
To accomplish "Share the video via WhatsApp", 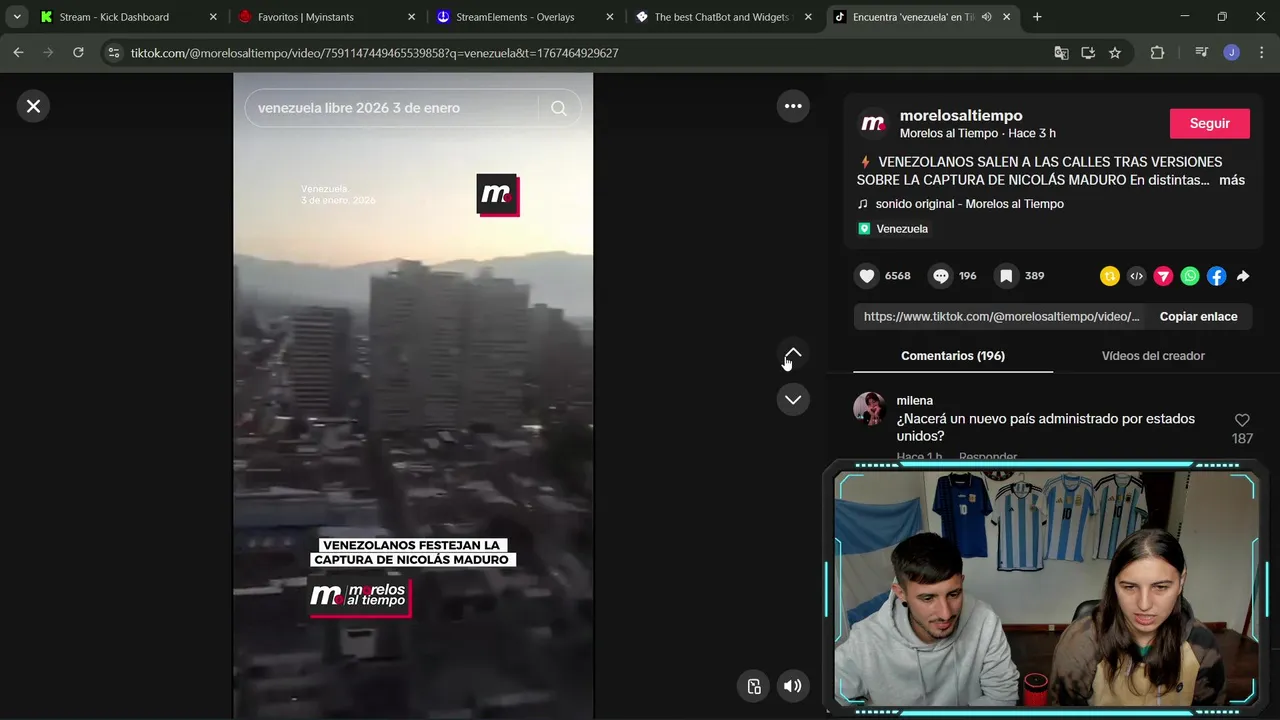I will [x=1190, y=277].
